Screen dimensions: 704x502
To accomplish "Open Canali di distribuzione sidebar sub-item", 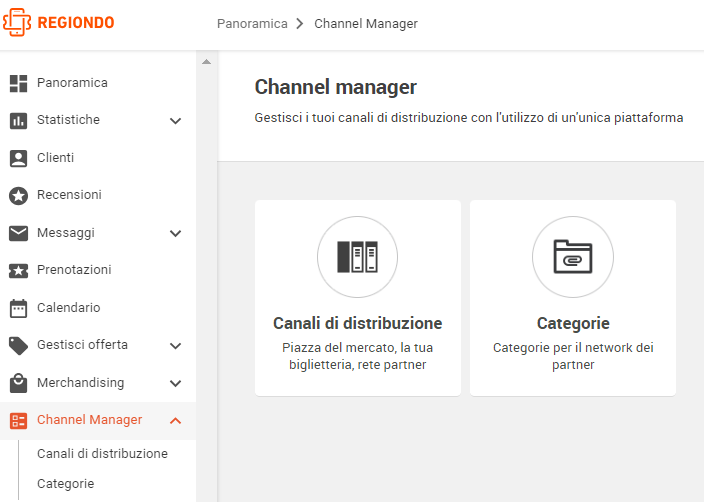I will click(x=102, y=454).
